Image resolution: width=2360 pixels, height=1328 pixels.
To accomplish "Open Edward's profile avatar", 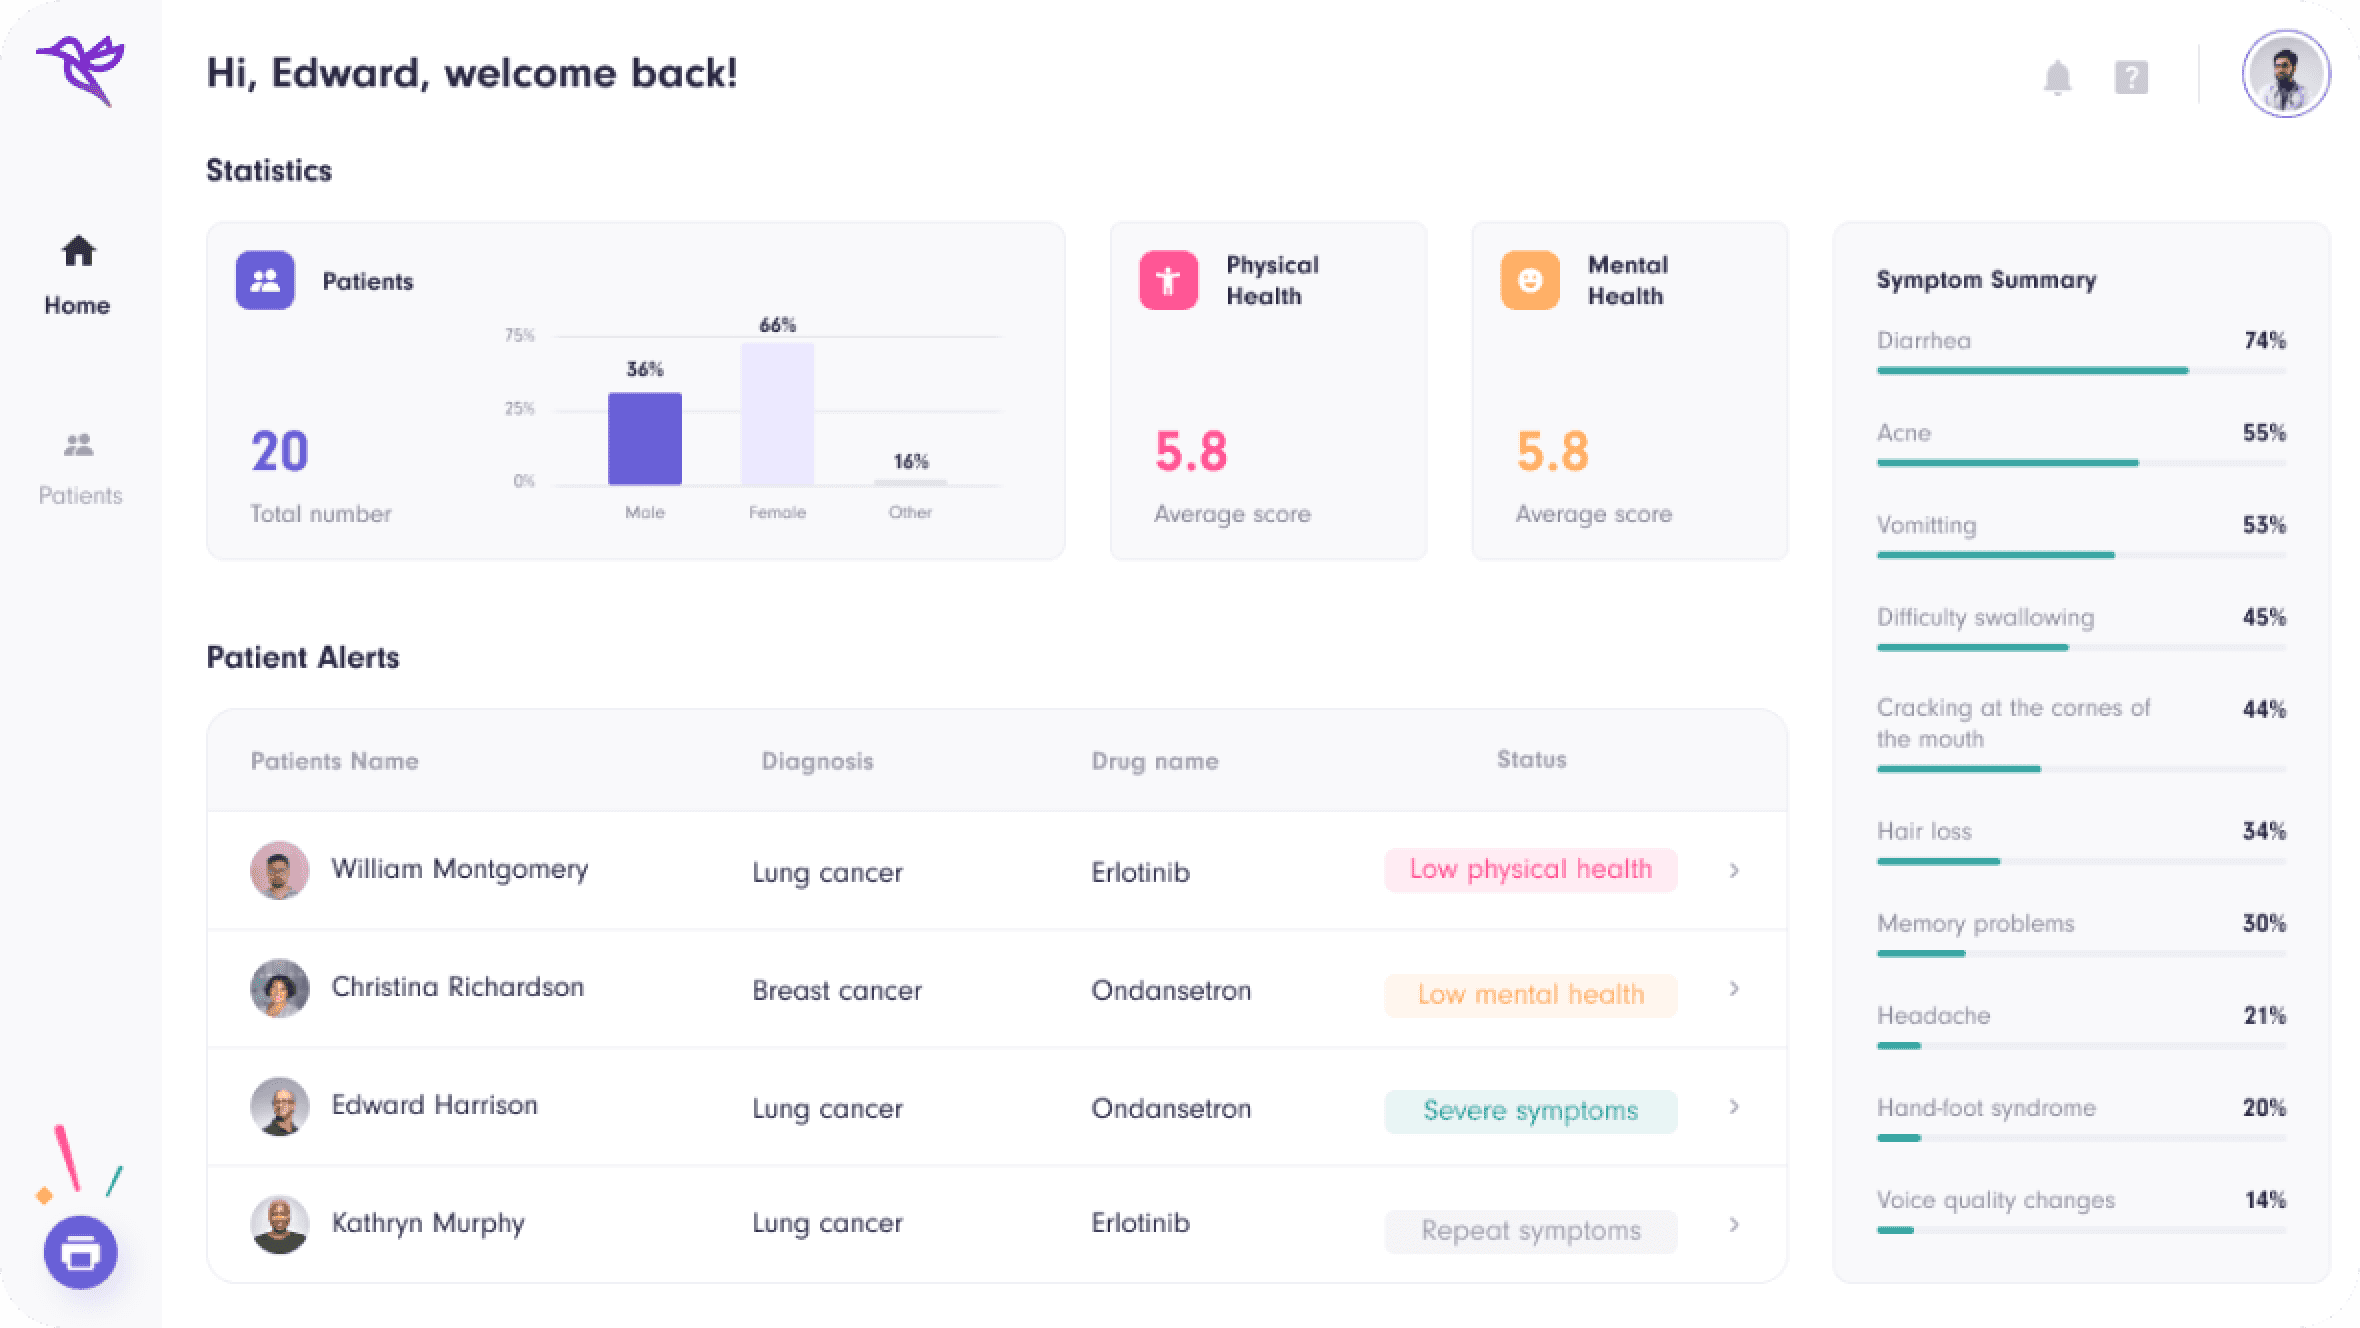I will click(2285, 75).
